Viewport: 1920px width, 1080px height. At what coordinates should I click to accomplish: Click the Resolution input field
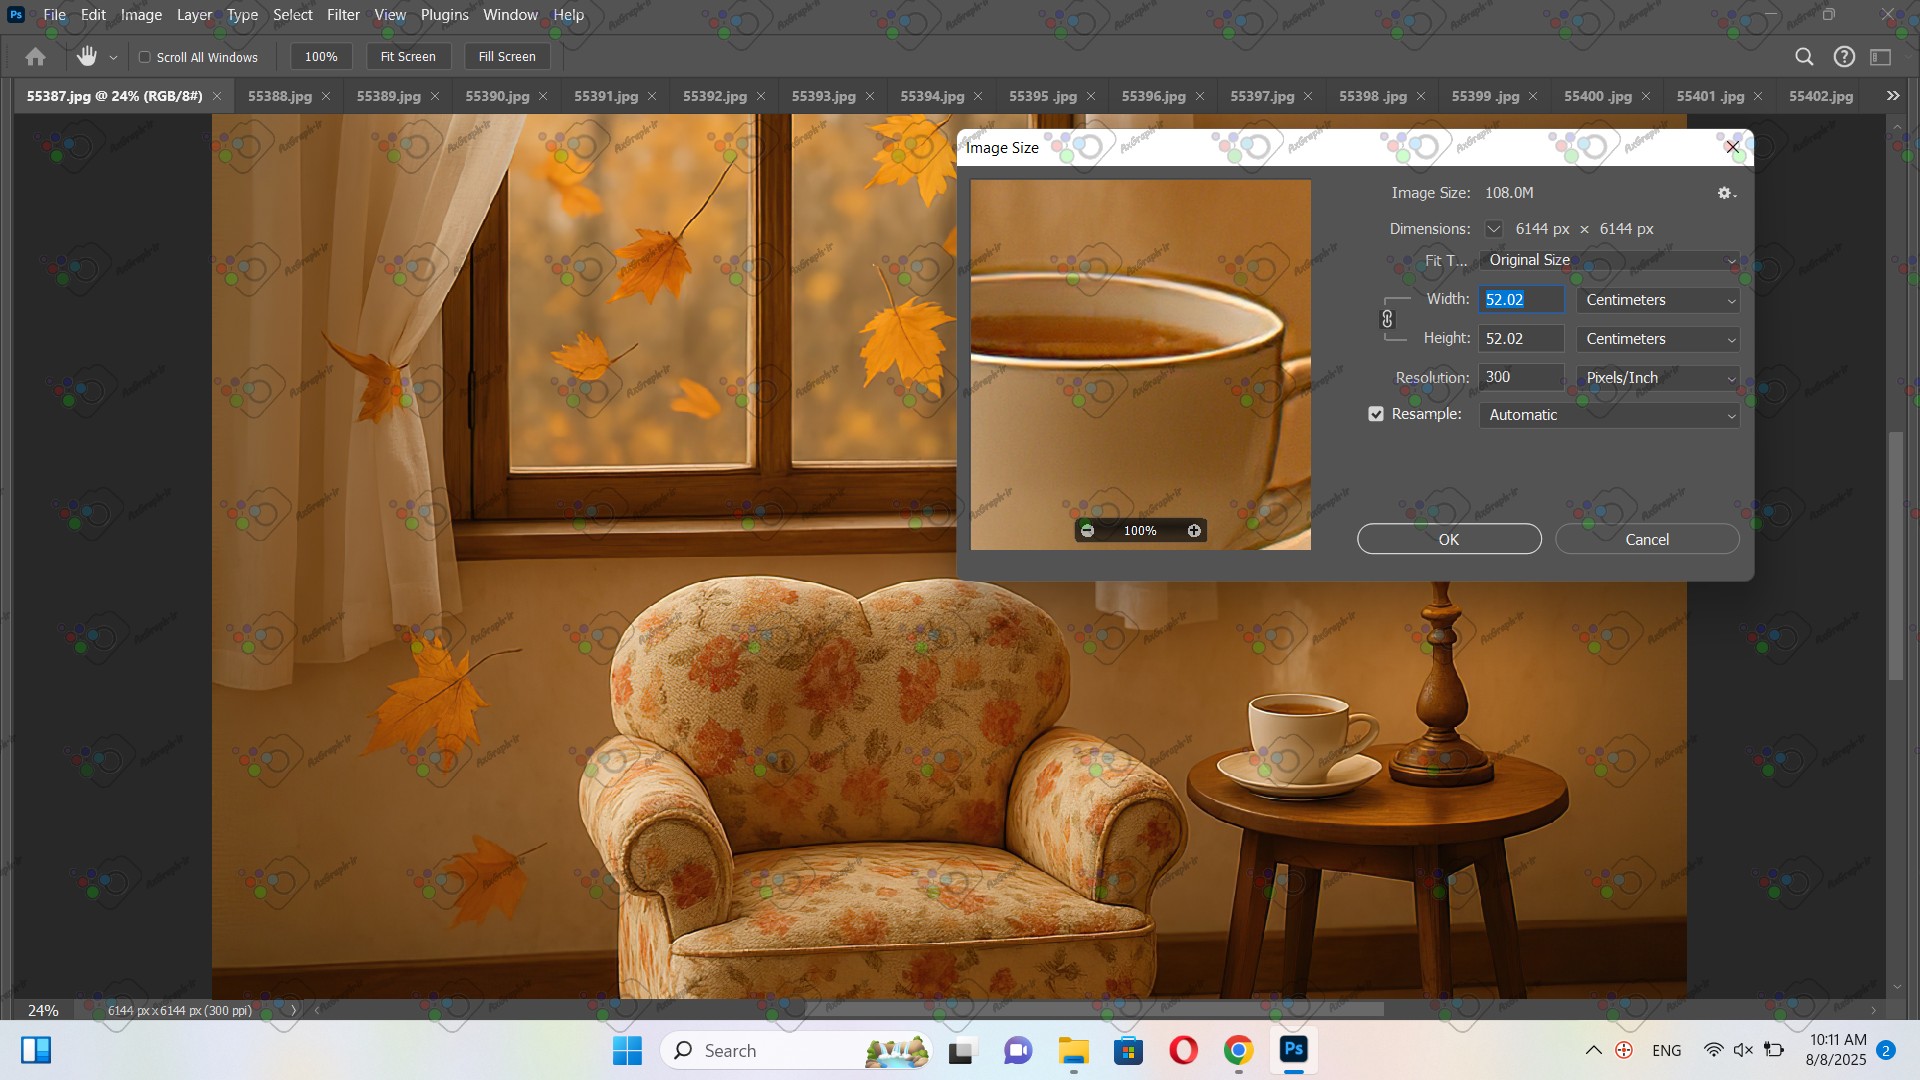coord(1520,377)
